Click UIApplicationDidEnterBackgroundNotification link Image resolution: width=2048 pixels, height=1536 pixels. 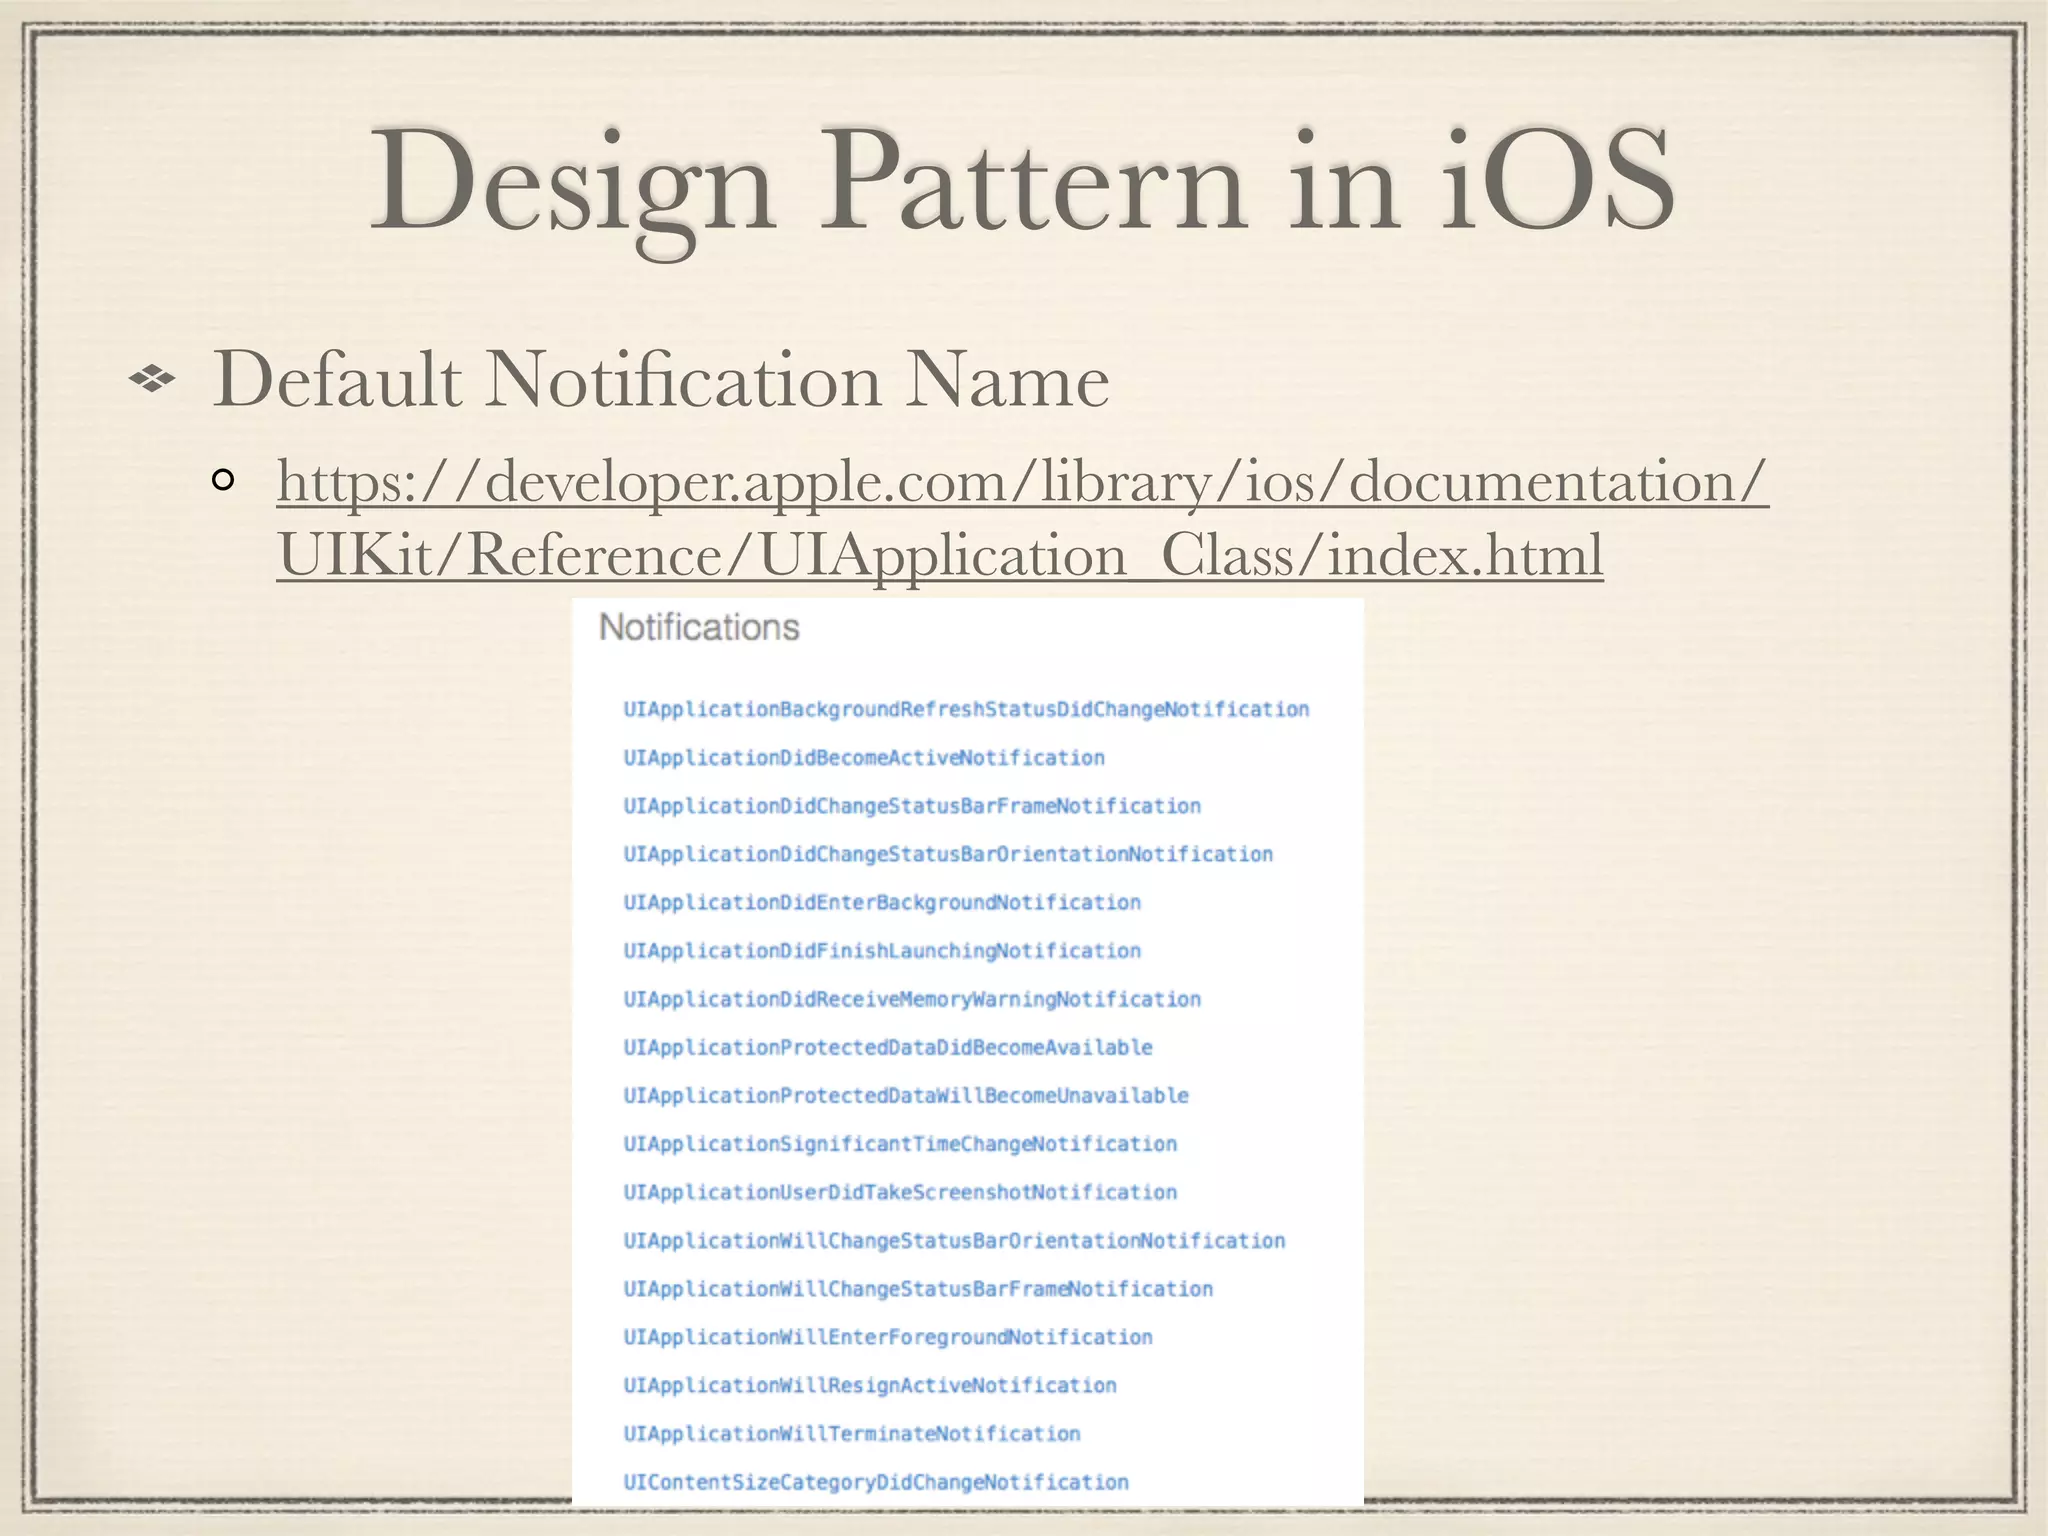click(882, 903)
